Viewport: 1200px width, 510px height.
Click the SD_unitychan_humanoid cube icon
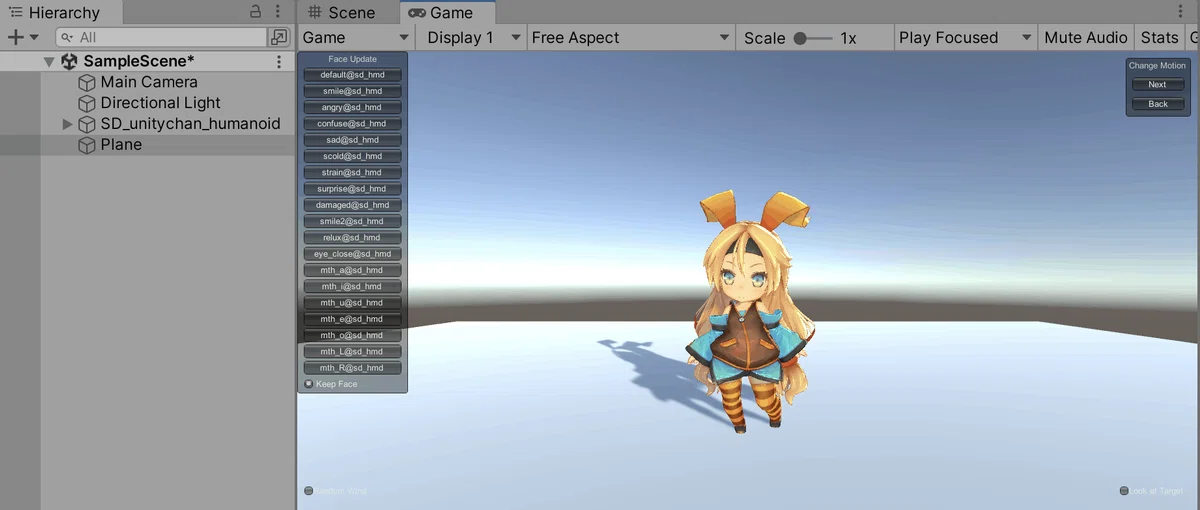coord(87,124)
